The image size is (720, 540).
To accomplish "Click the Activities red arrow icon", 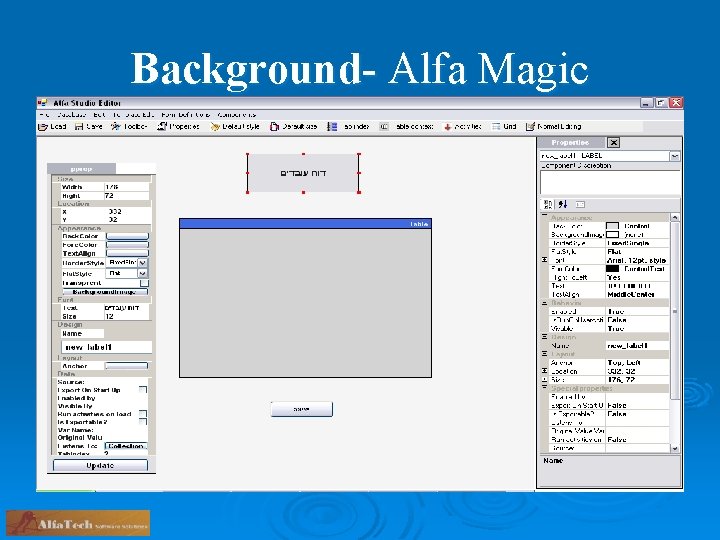I will click(447, 127).
